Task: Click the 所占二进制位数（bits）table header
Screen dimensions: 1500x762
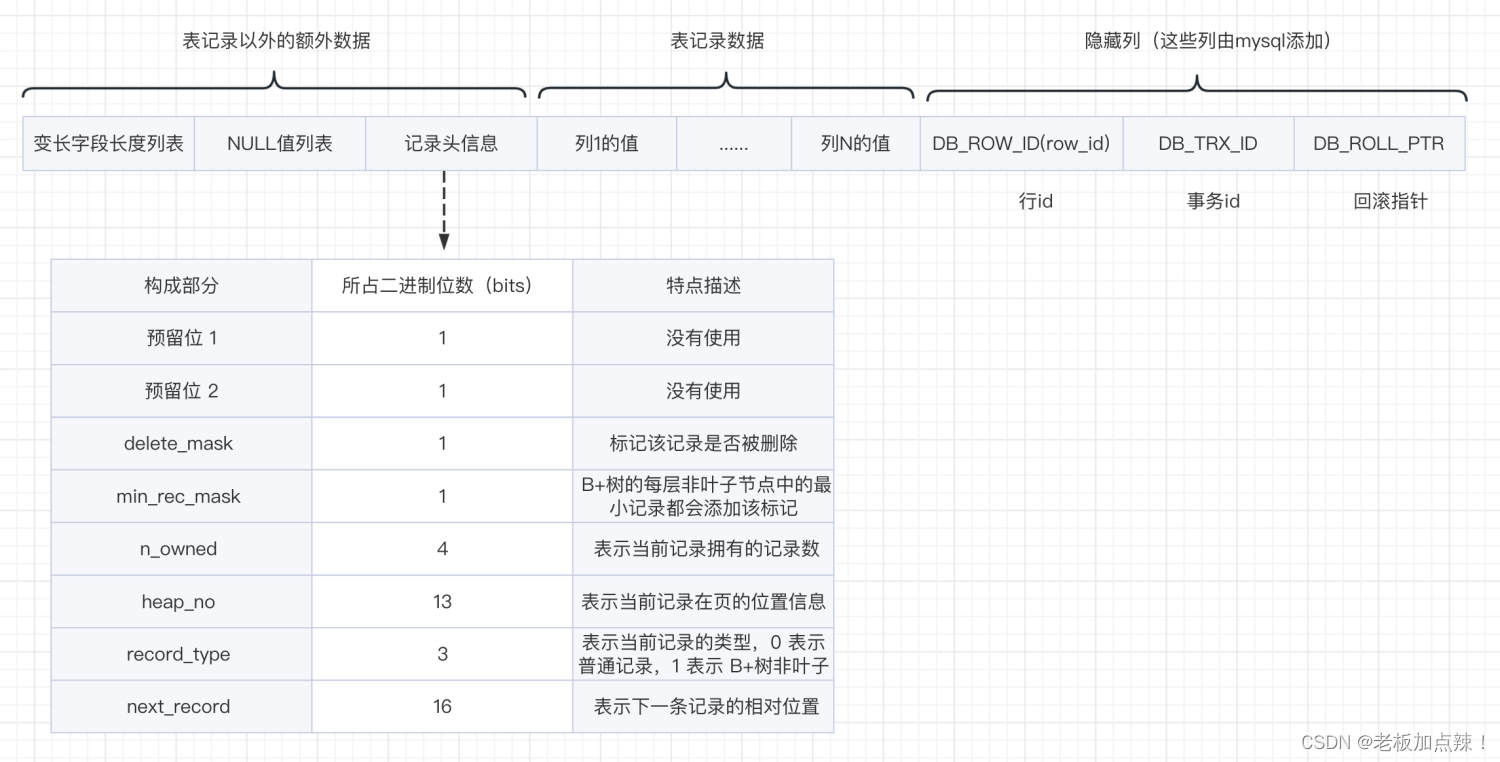Action: 442,286
